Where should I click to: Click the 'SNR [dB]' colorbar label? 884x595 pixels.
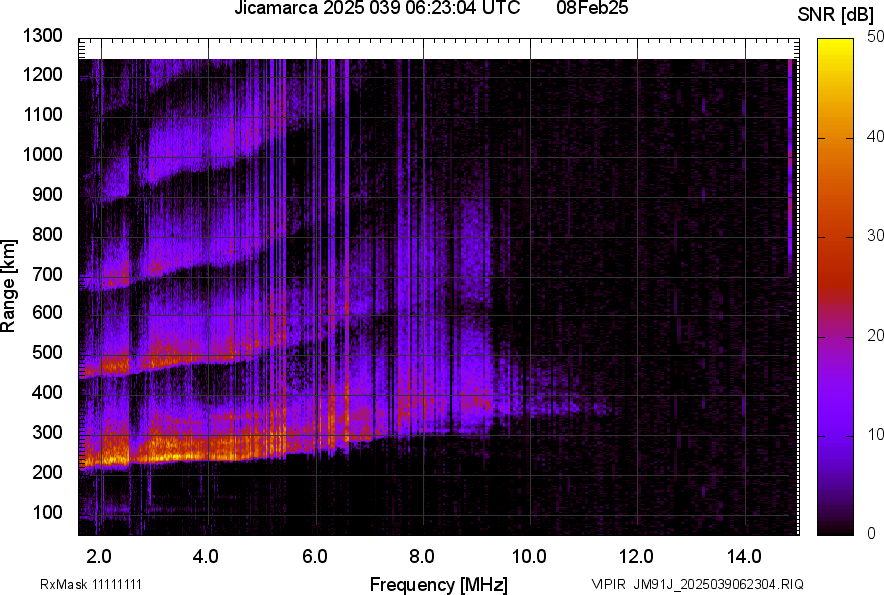(835, 15)
